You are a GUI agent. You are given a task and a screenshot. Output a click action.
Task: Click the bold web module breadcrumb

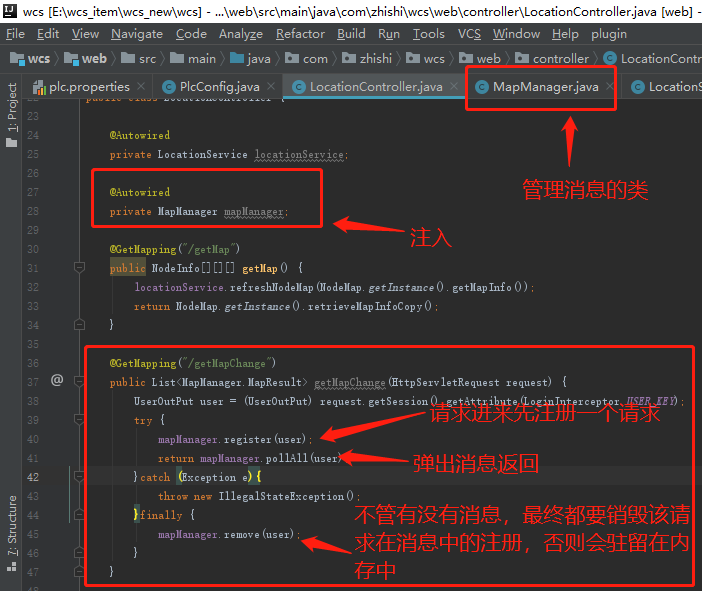[85, 59]
